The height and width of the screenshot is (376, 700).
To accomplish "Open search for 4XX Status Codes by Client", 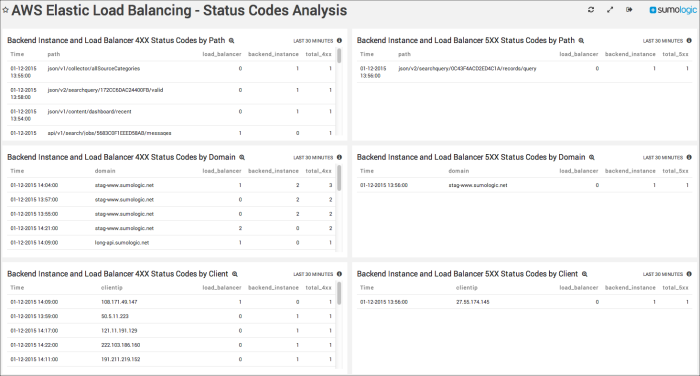I will pyautogui.click(x=235, y=274).
